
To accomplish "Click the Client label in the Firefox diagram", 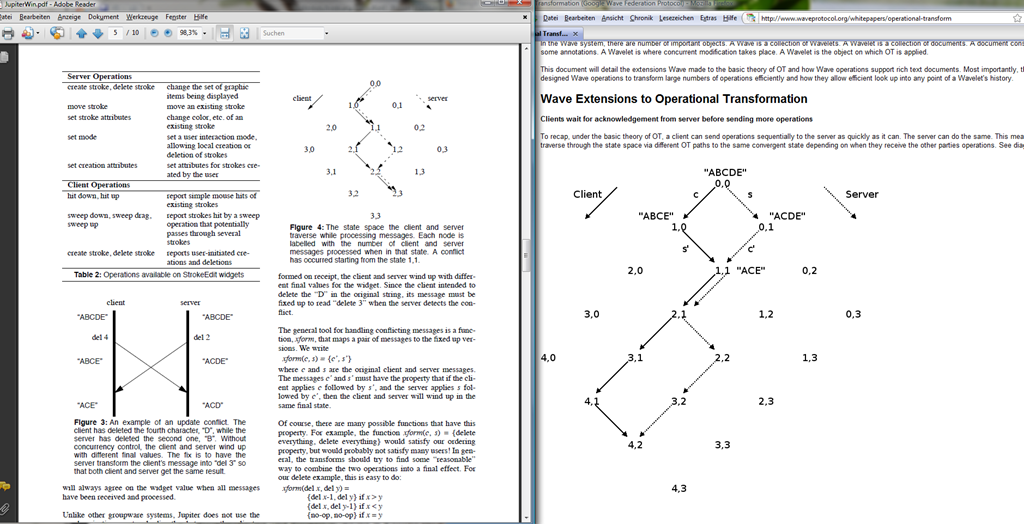I will (587, 194).
